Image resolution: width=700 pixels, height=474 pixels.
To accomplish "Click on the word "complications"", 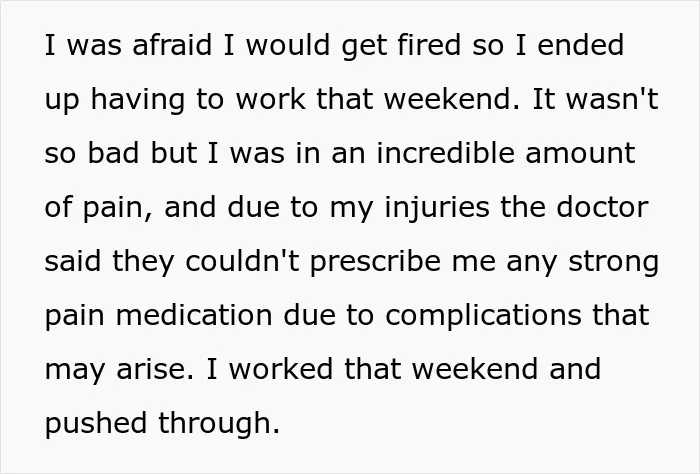I will 483,315.
